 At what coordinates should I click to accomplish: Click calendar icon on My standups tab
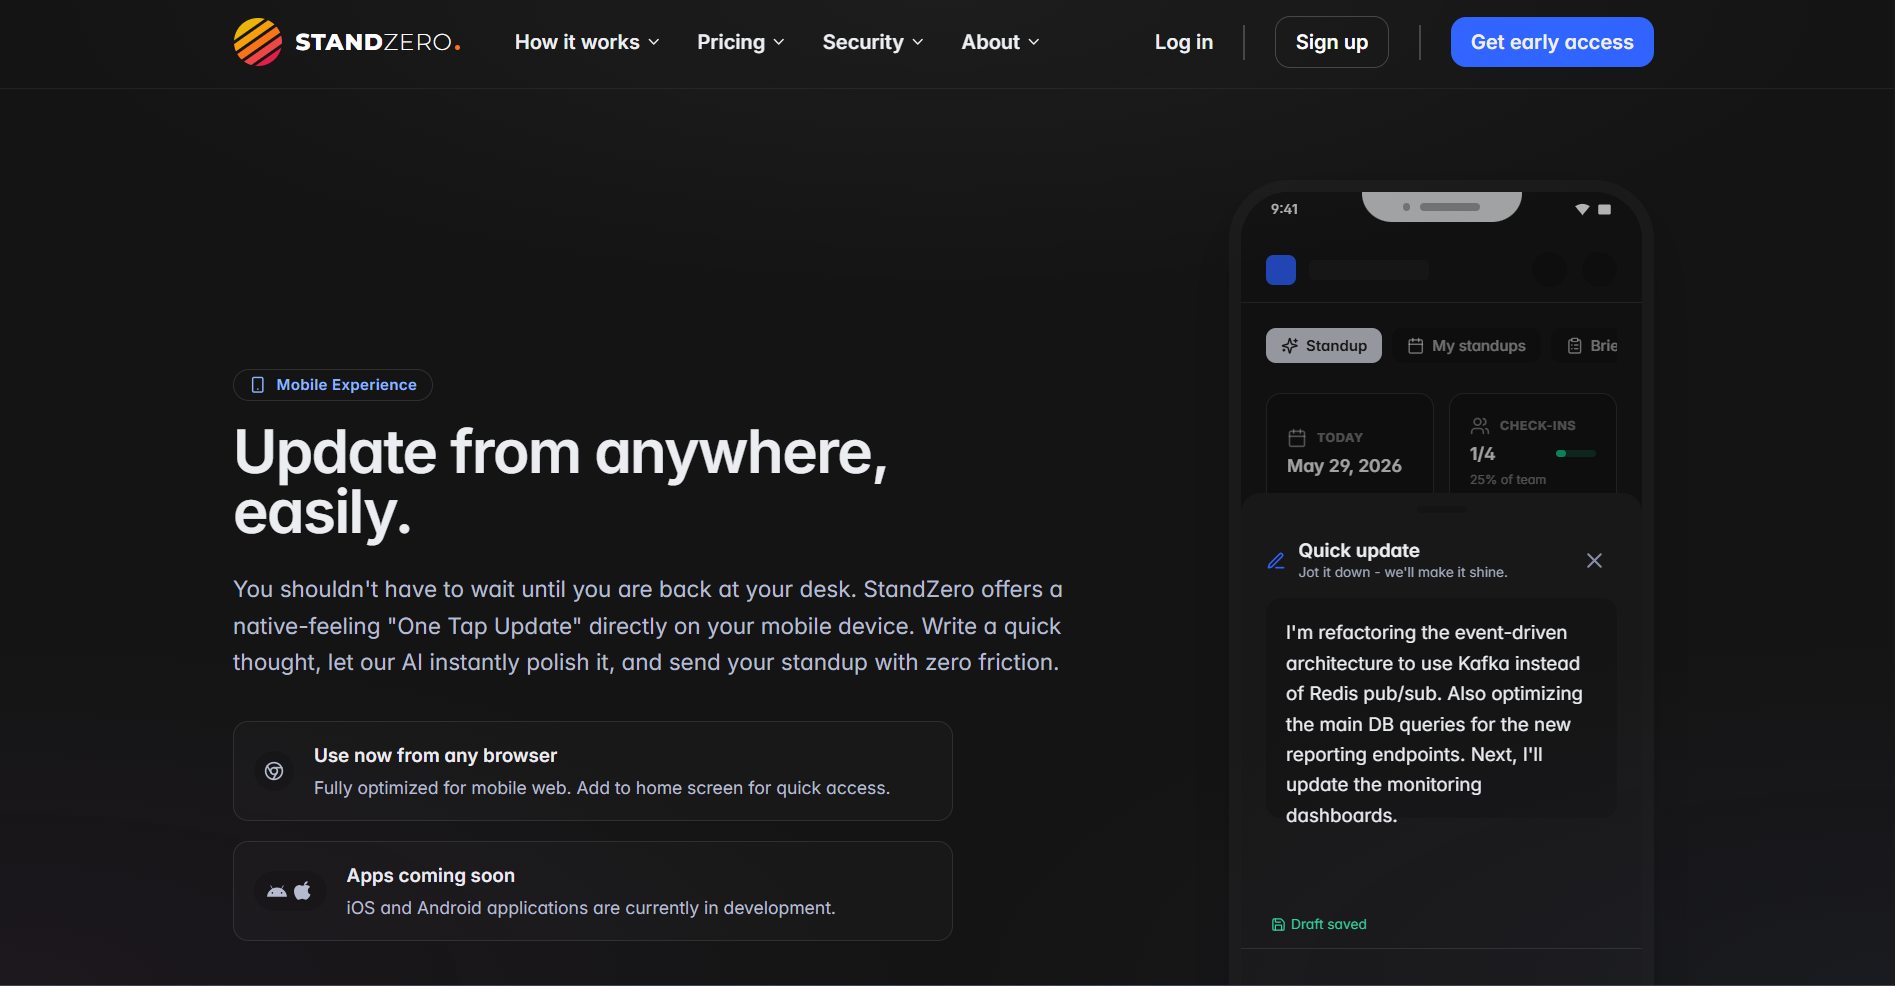(x=1415, y=345)
